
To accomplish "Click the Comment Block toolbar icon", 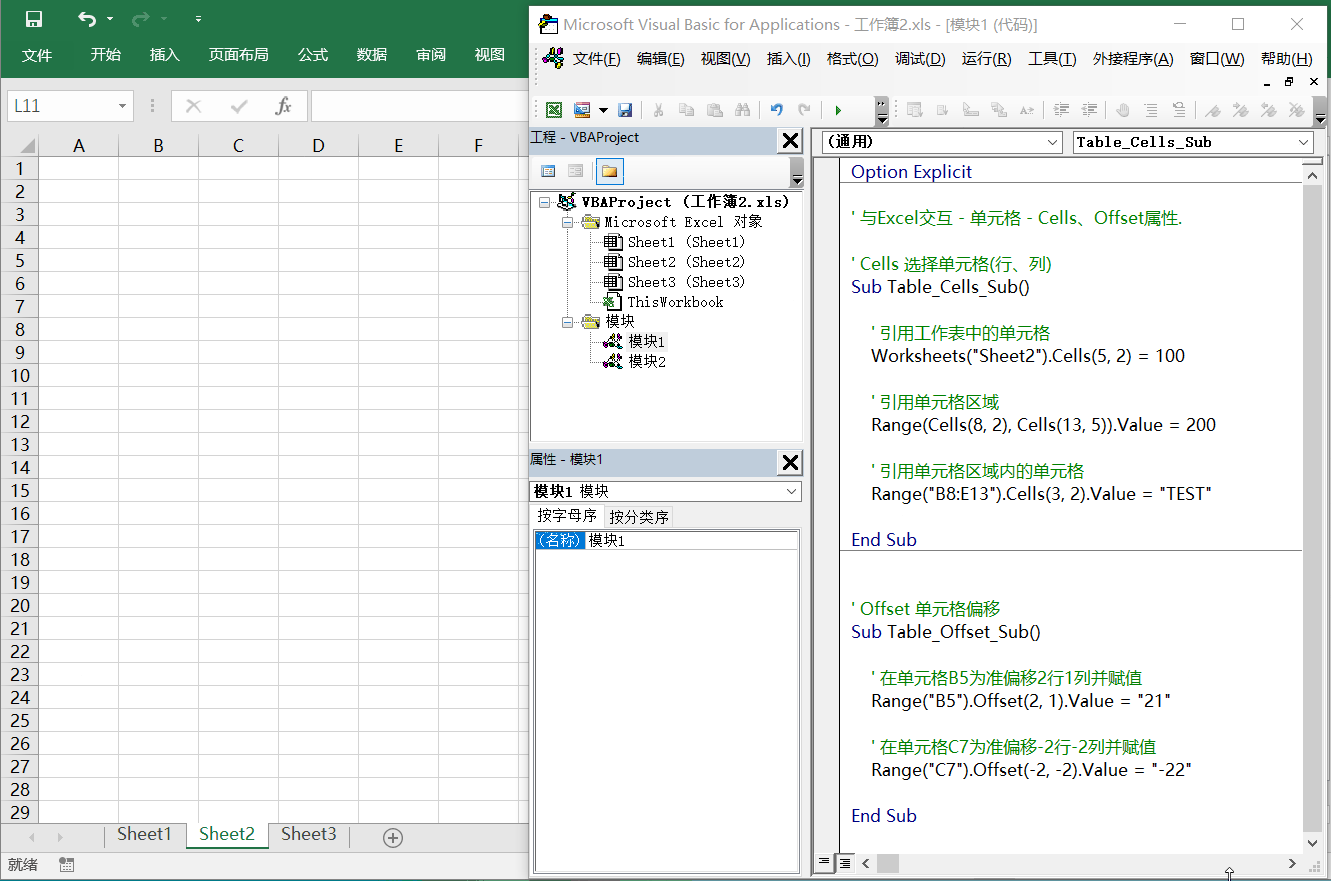I will (1151, 110).
